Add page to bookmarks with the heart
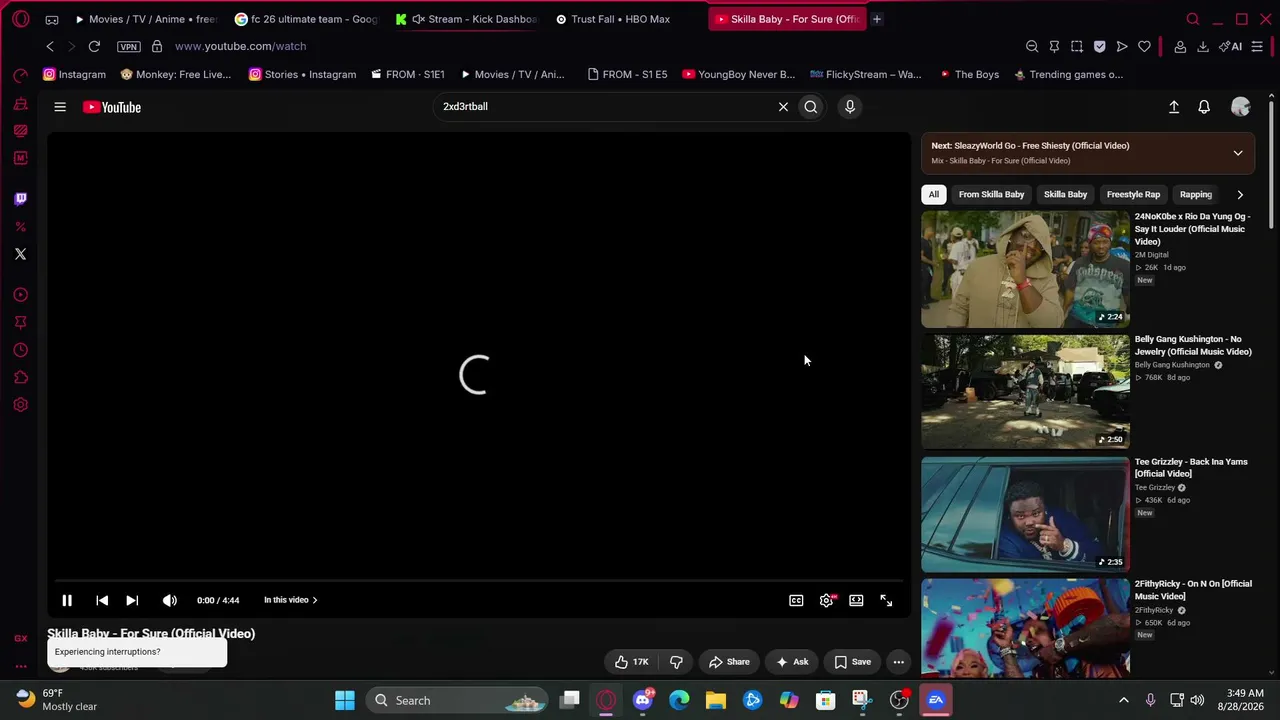 click(x=1144, y=46)
